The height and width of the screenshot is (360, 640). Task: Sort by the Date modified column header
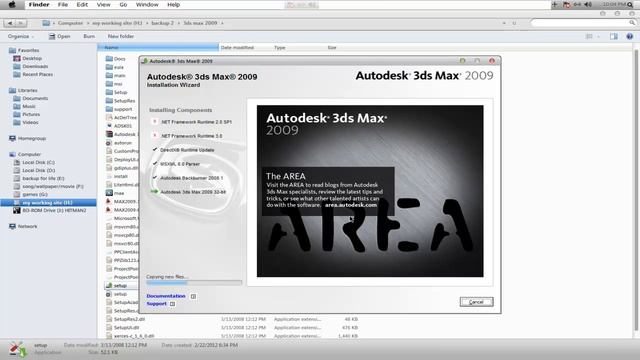tap(237, 48)
